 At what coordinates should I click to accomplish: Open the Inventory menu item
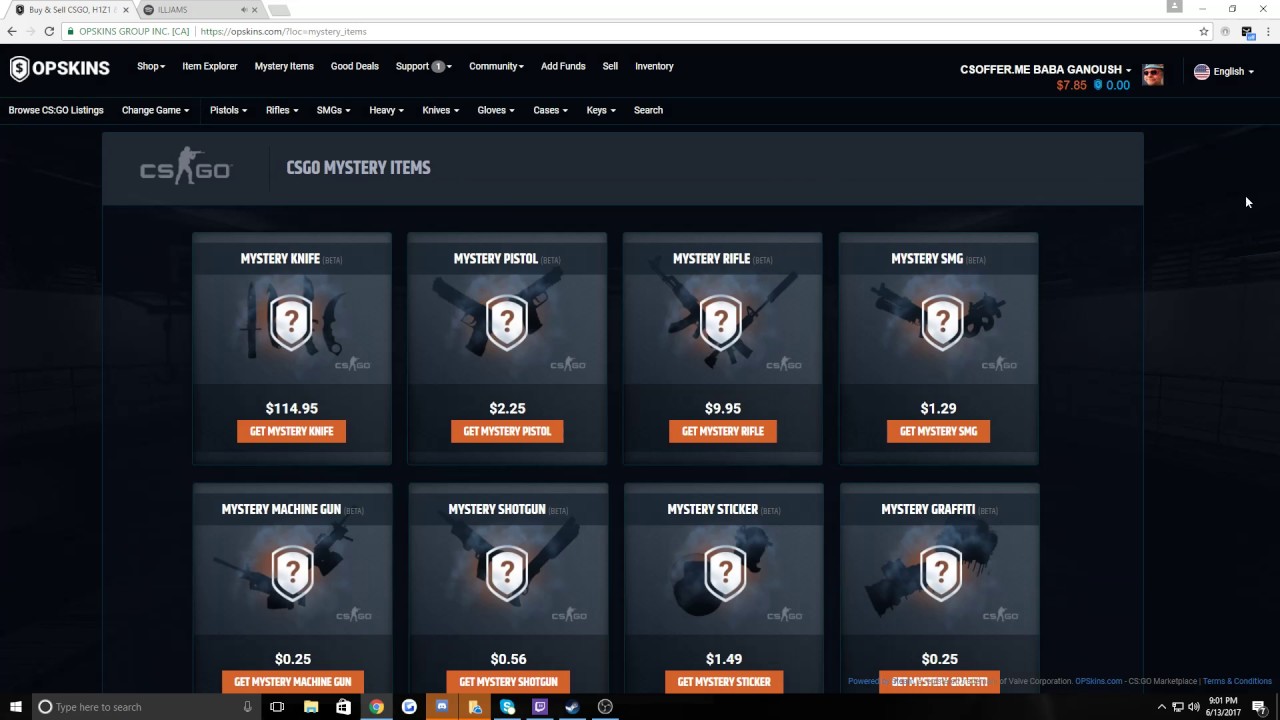pyautogui.click(x=654, y=66)
